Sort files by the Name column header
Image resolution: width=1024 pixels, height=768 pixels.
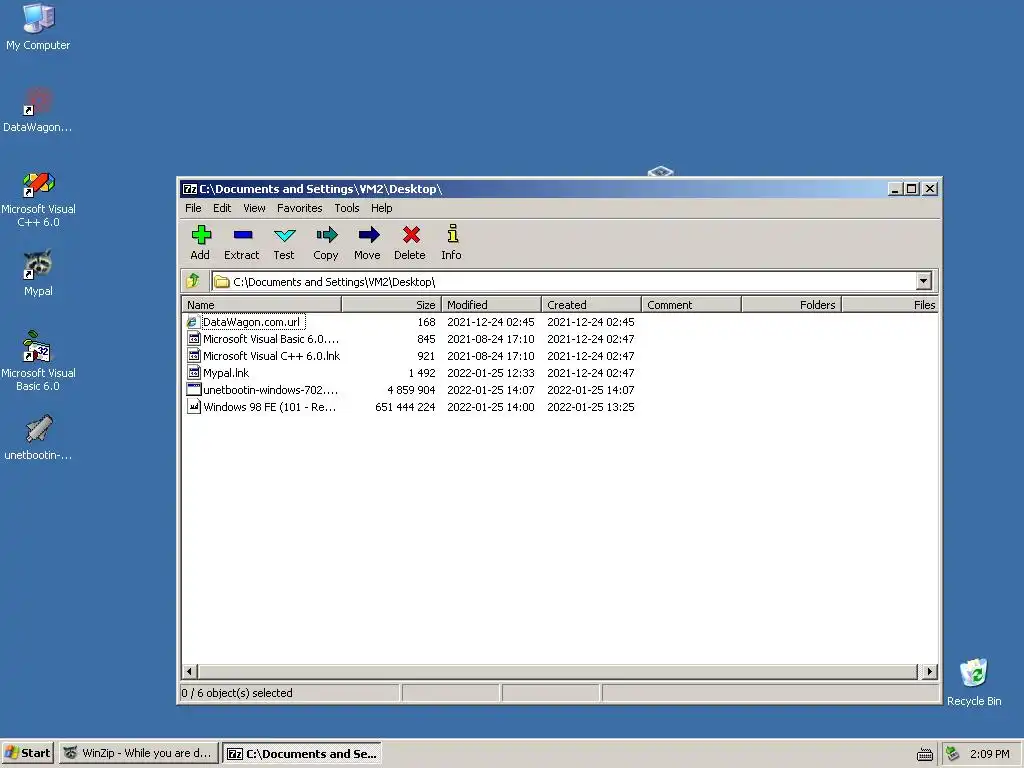click(x=261, y=305)
